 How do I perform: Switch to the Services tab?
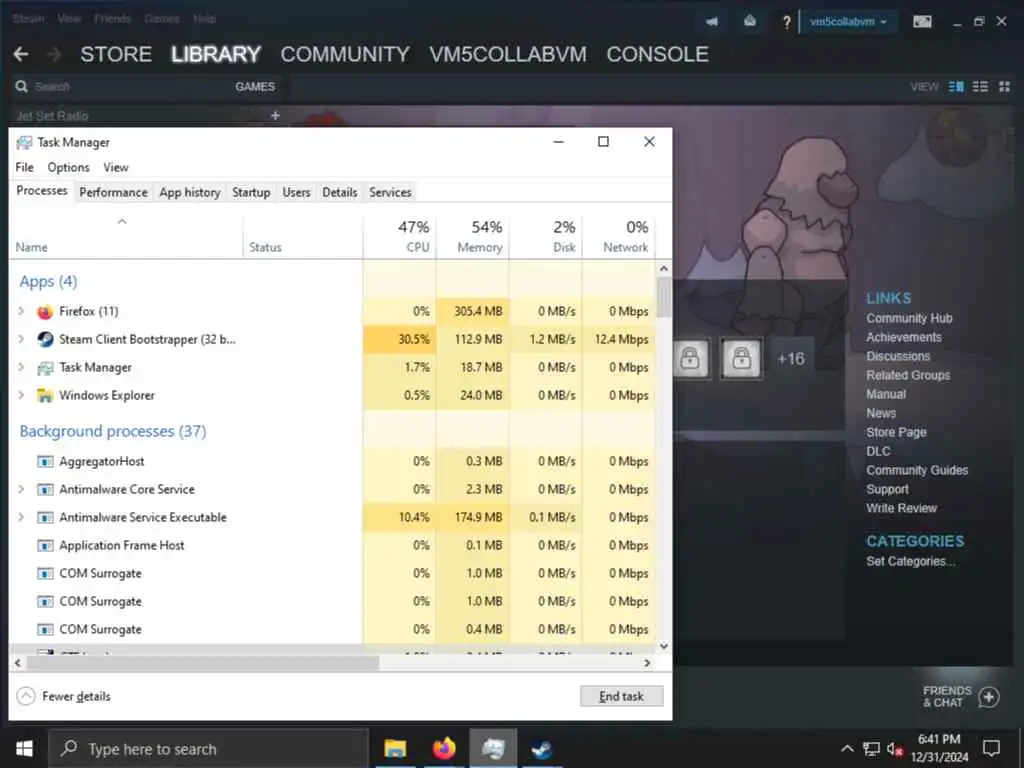(x=390, y=193)
